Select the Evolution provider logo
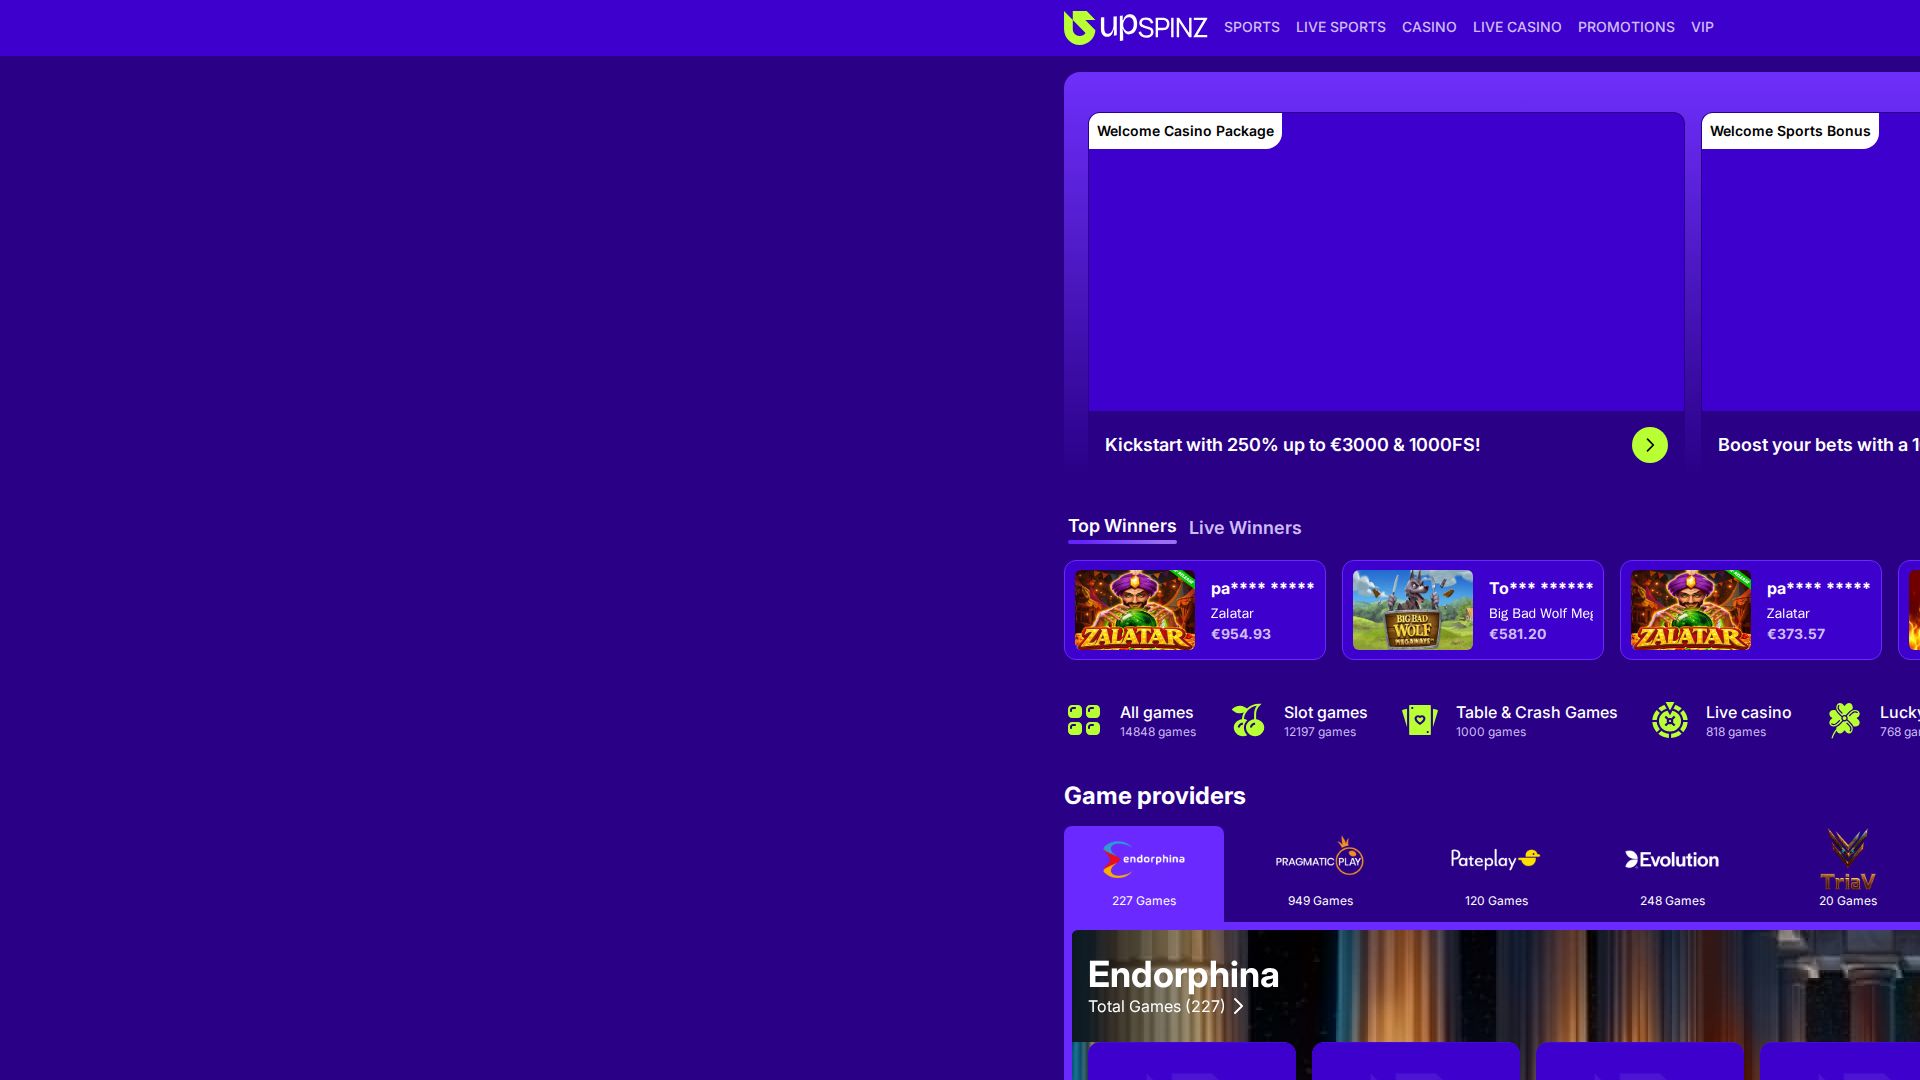Image resolution: width=1920 pixels, height=1080 pixels. 1672,859
